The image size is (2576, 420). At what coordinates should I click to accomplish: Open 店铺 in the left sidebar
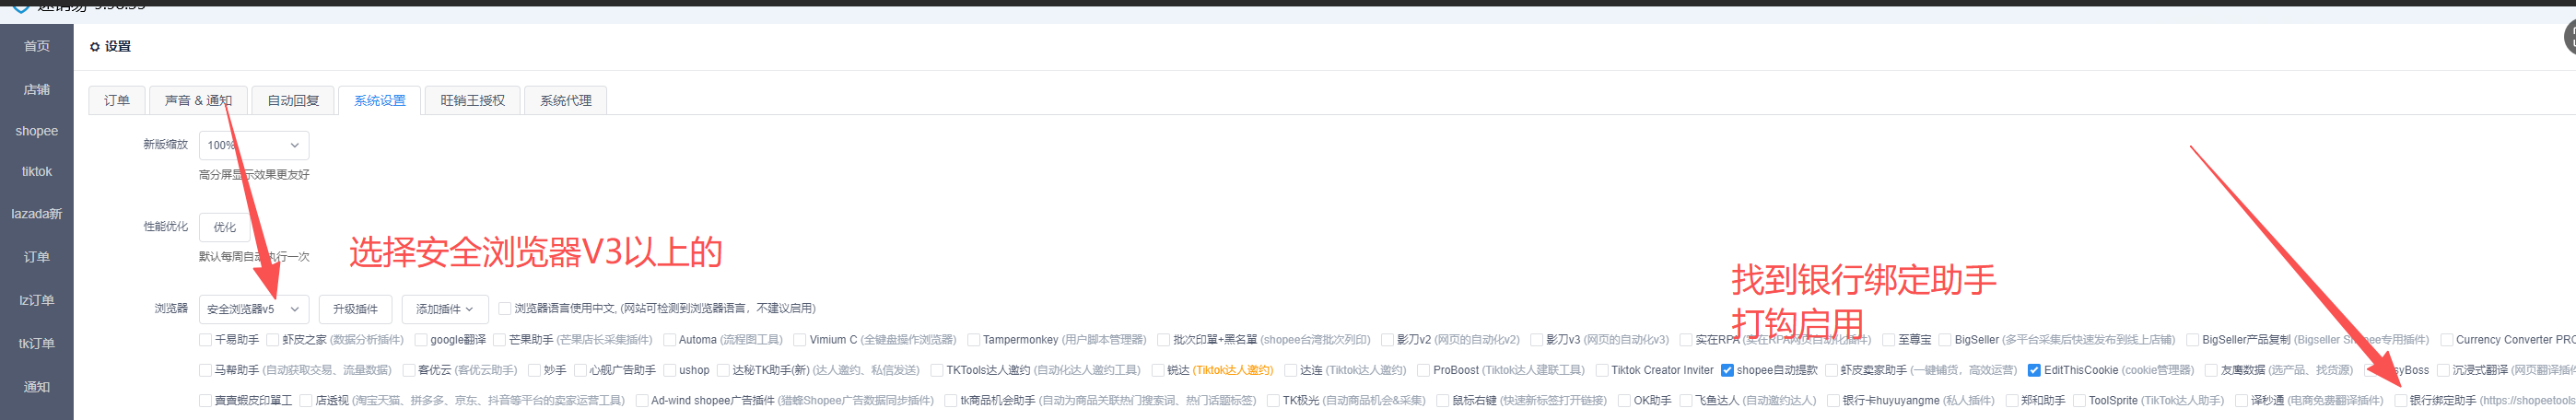(37, 89)
